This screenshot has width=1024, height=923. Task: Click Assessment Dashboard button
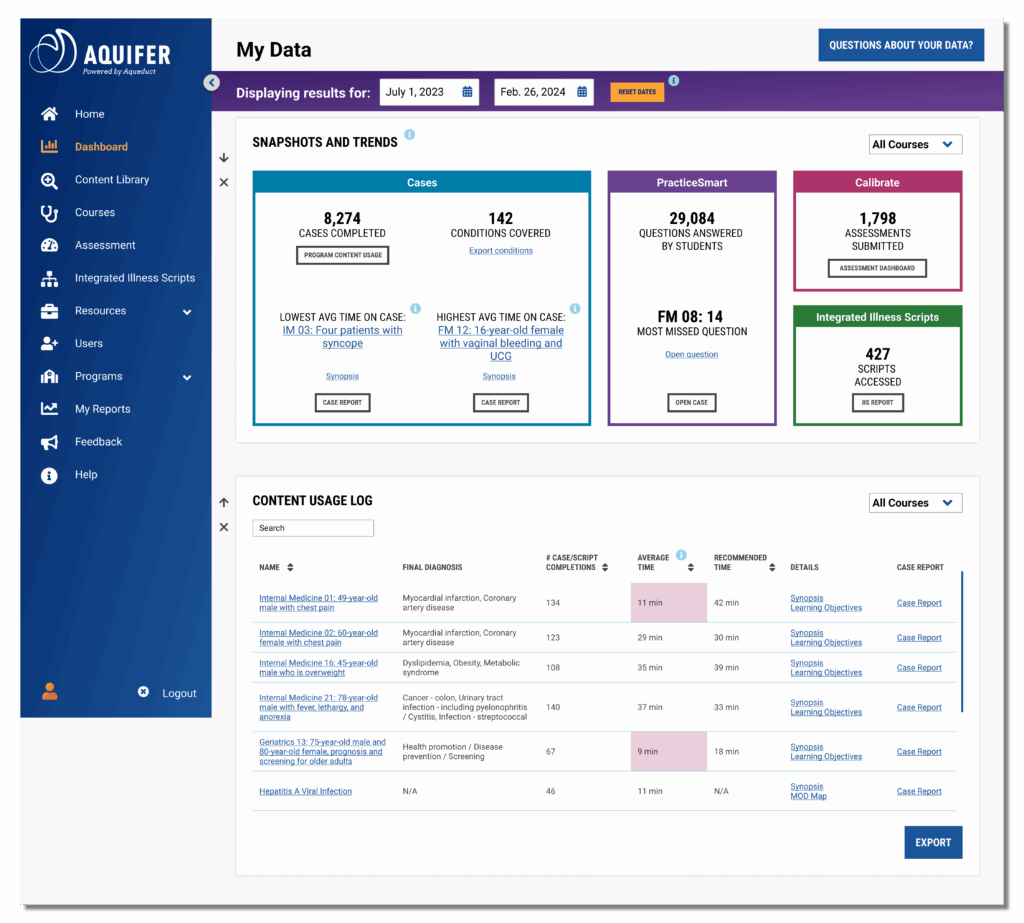click(x=877, y=268)
